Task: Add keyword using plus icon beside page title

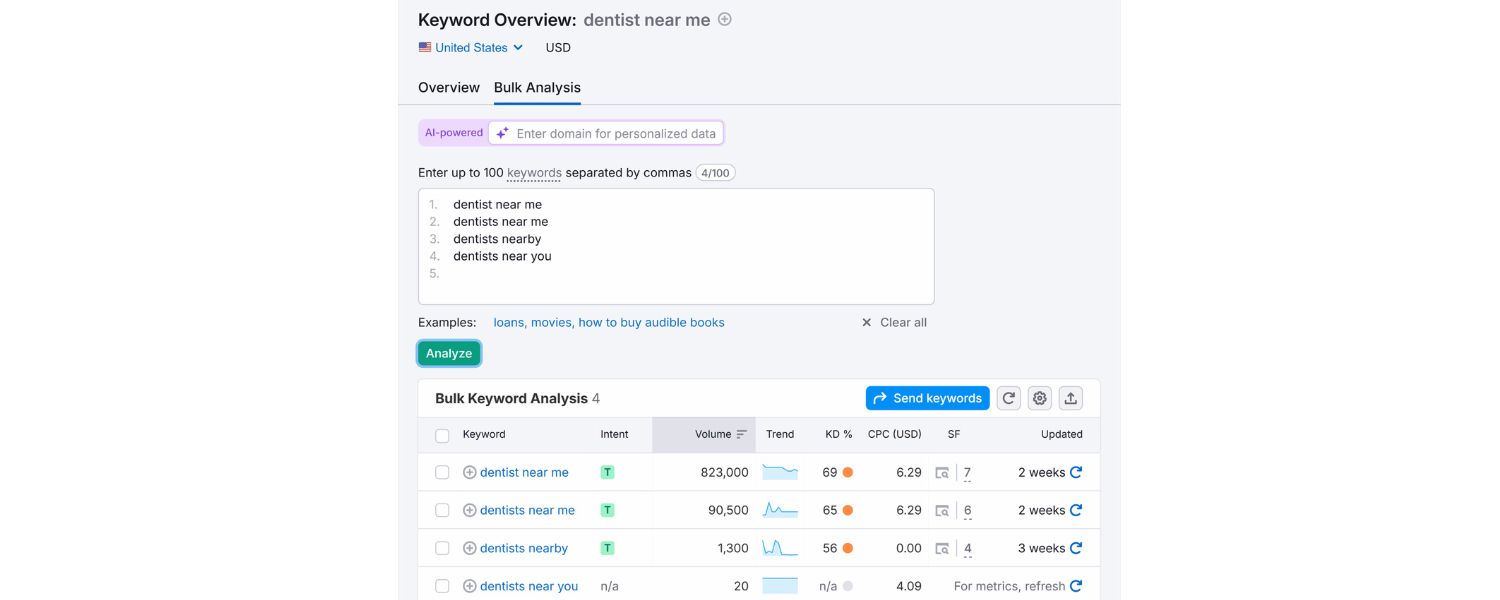Action: tap(726, 19)
